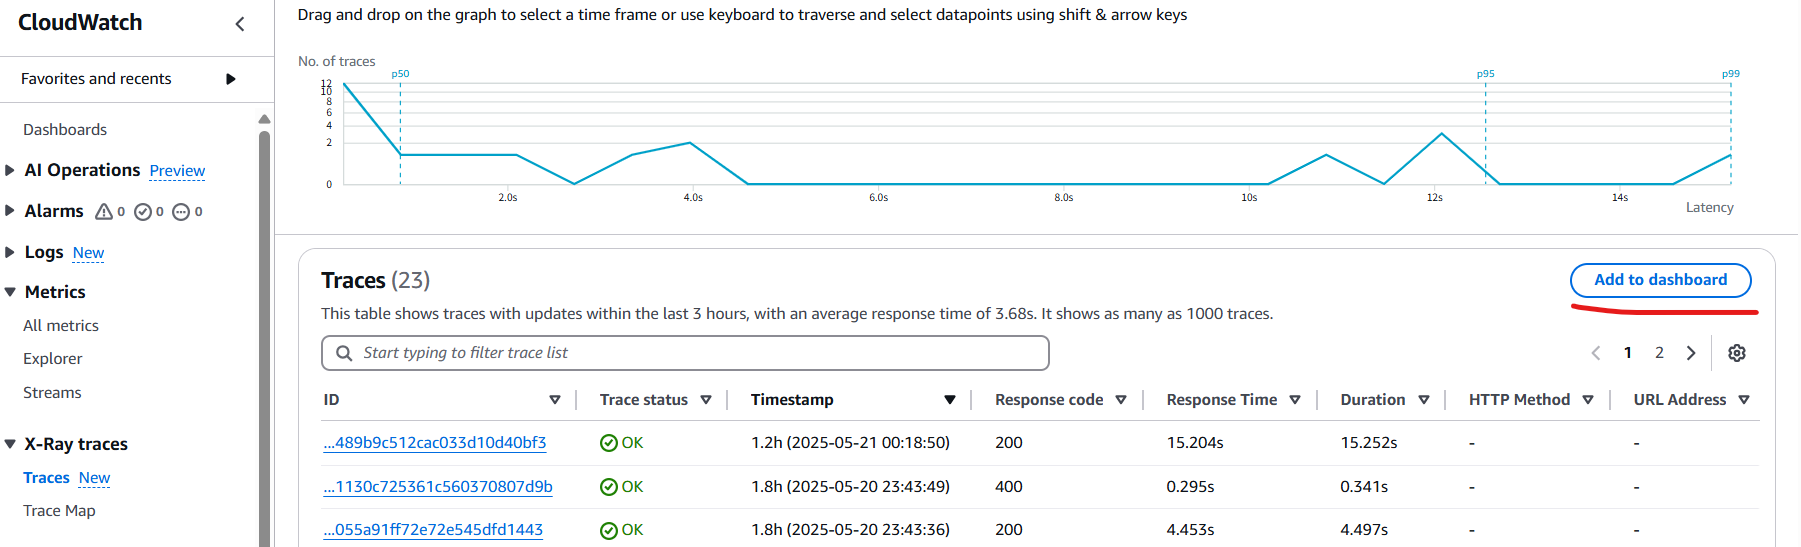Open Dashboards in the sidebar
Image resolution: width=1801 pixels, height=547 pixels.
65,130
